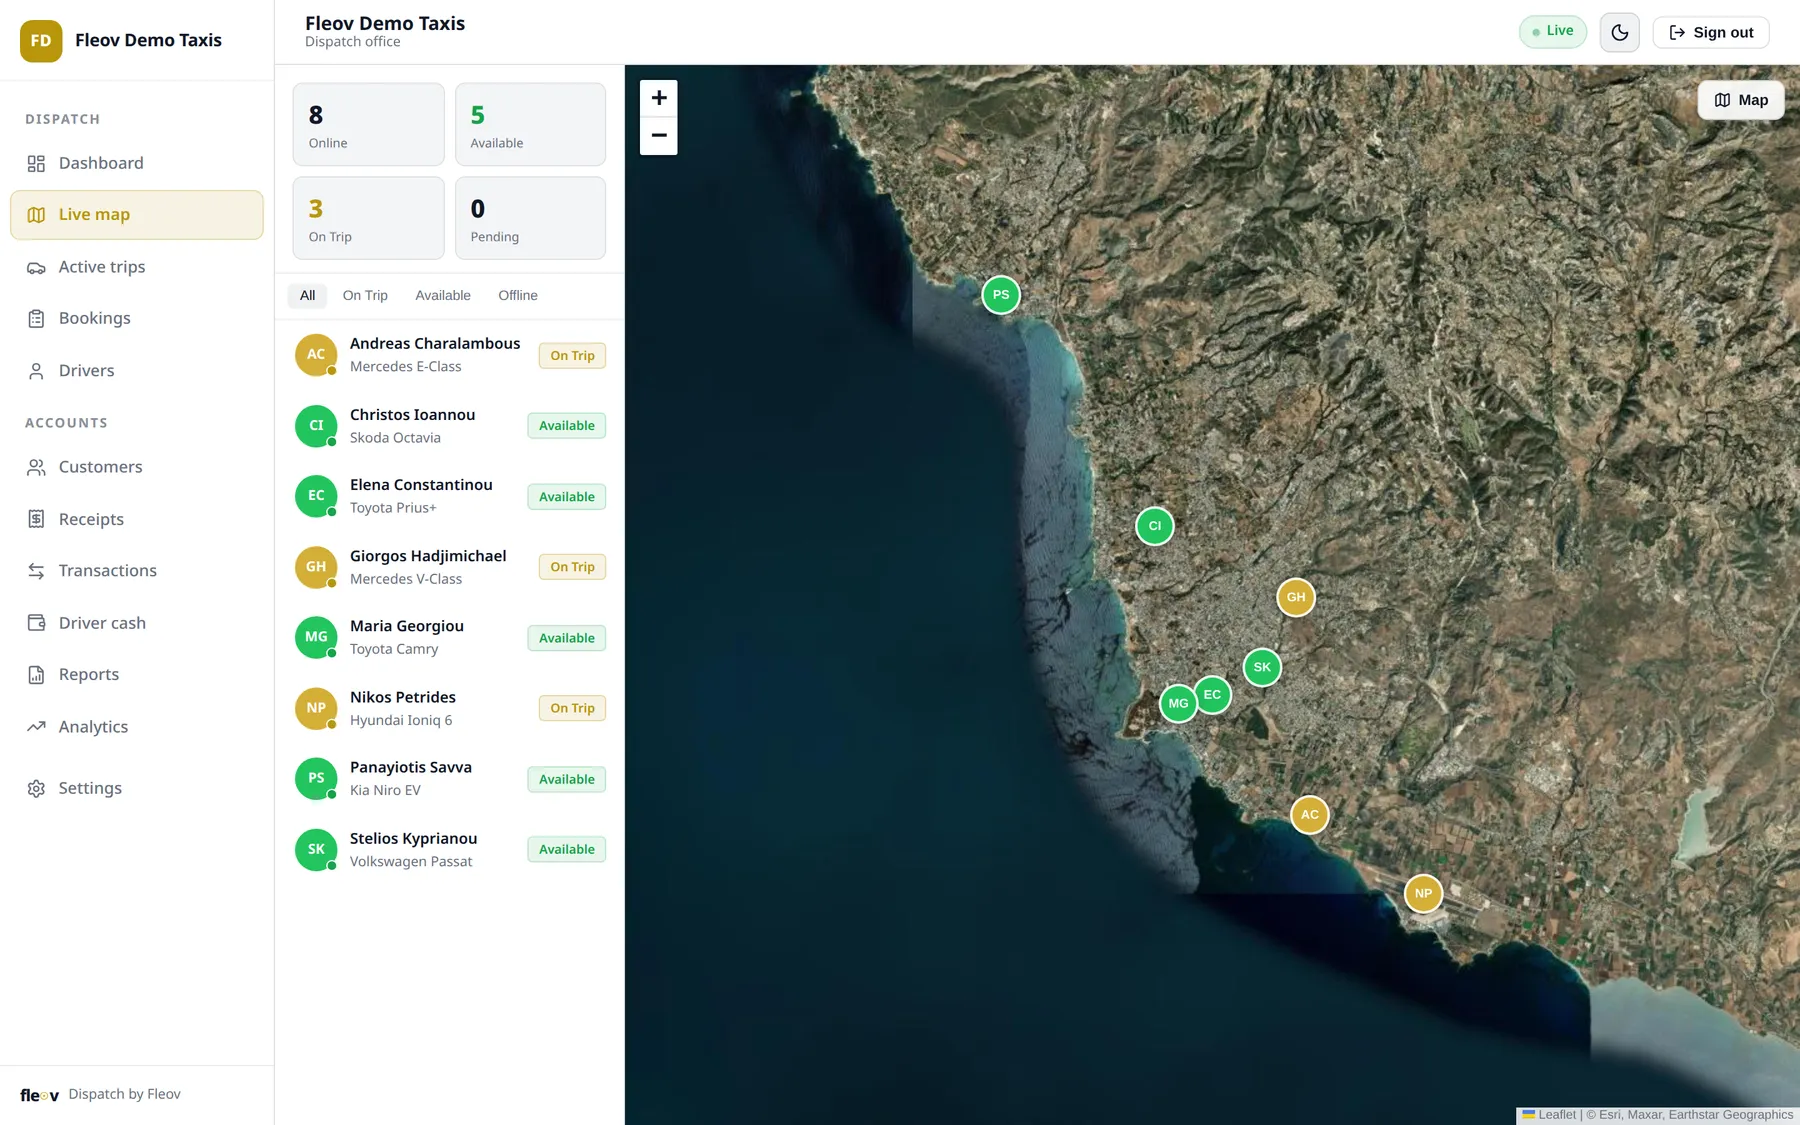
Task: Select Christos Ioannou driver row
Action: coord(450,426)
